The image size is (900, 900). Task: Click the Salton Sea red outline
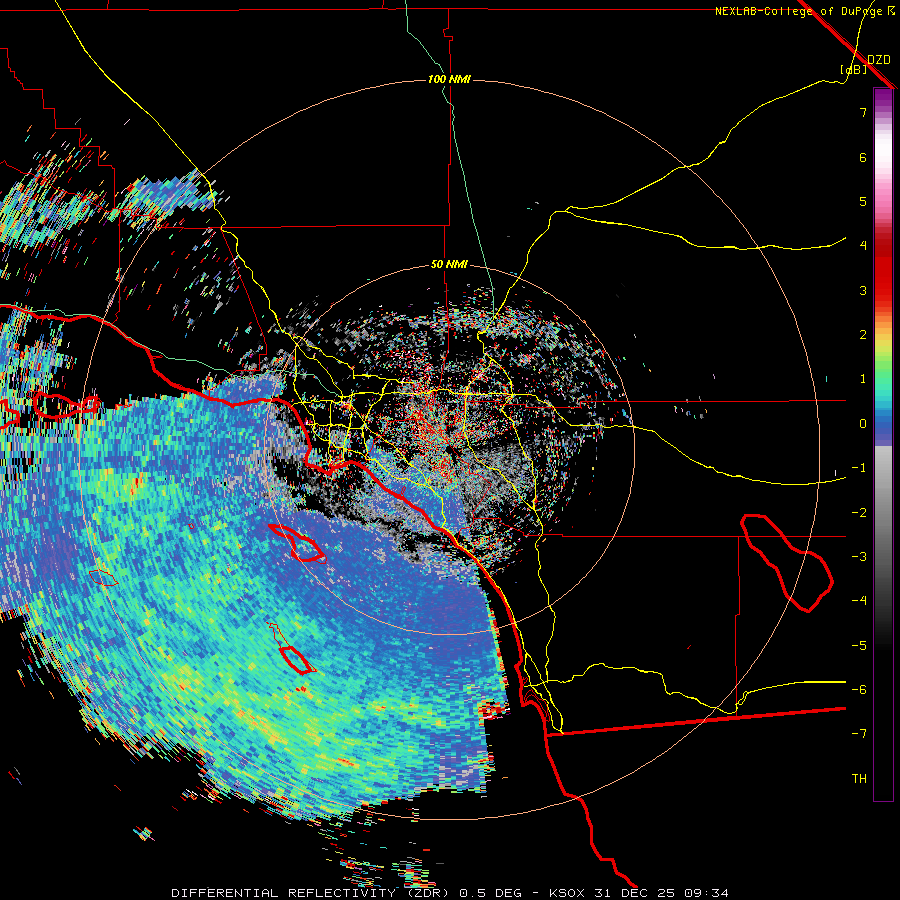tap(786, 562)
